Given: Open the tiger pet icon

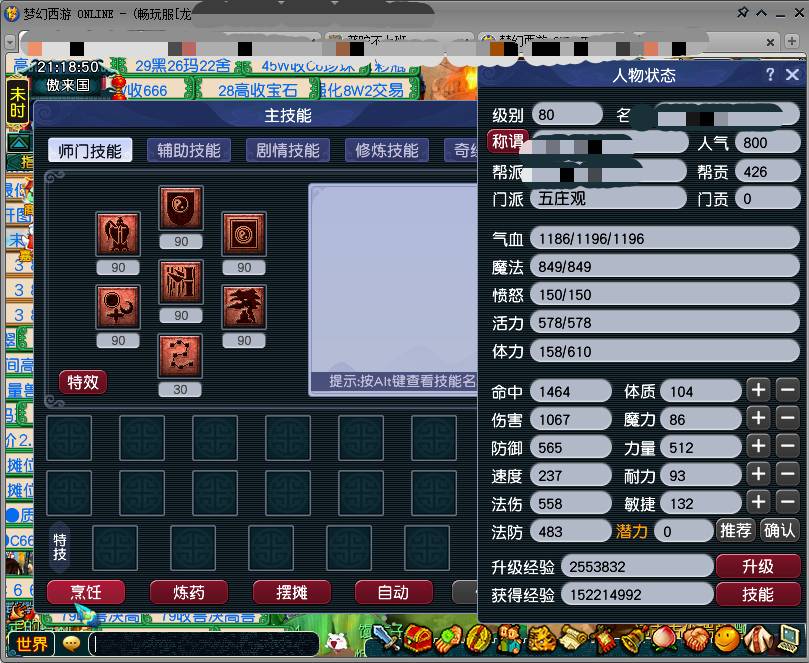Looking at the screenshot, I should 541,639.
